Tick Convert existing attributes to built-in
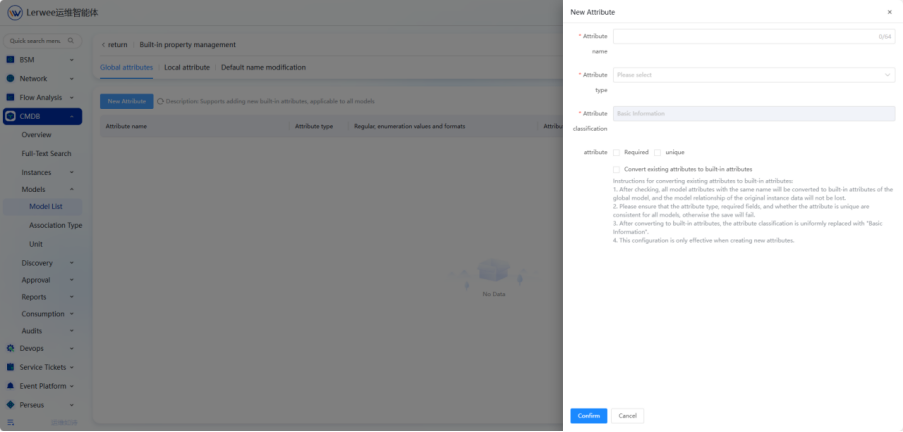The width and height of the screenshot is (903, 432). 617,170
